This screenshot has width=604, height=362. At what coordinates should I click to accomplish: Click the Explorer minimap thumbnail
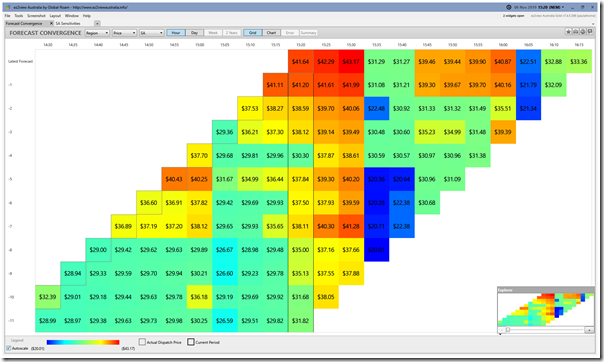point(545,310)
